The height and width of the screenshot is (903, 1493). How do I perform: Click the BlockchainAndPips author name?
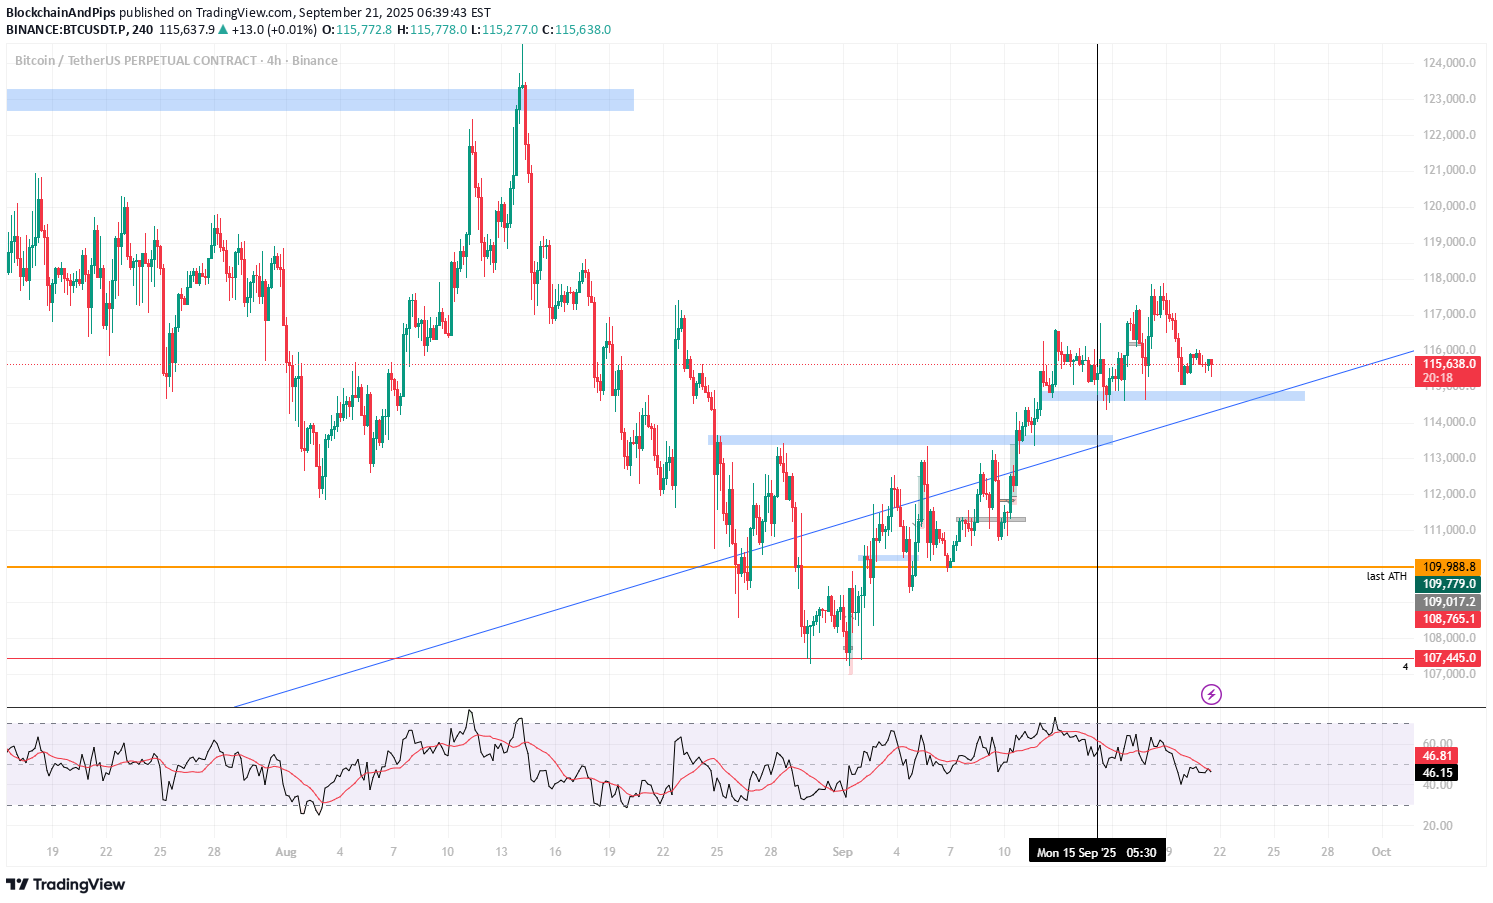click(x=61, y=13)
